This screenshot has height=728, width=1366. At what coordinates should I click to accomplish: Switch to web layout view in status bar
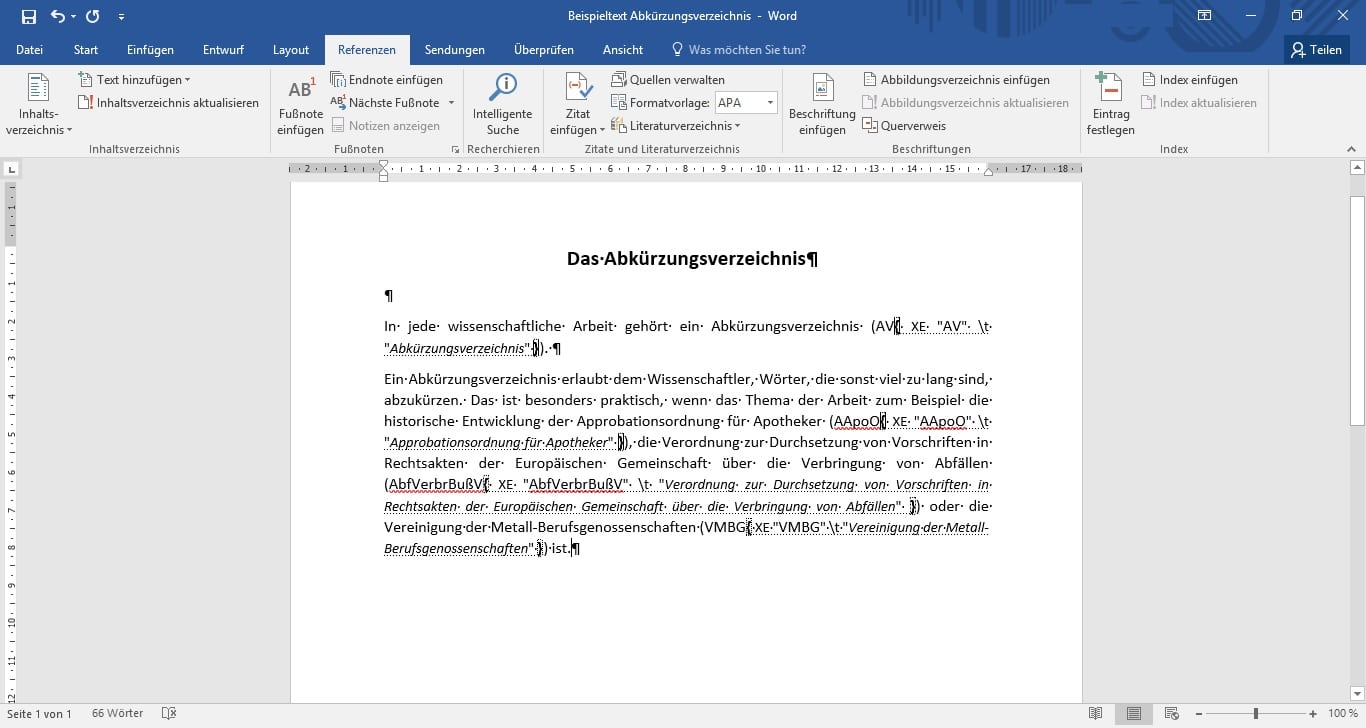coord(1171,714)
